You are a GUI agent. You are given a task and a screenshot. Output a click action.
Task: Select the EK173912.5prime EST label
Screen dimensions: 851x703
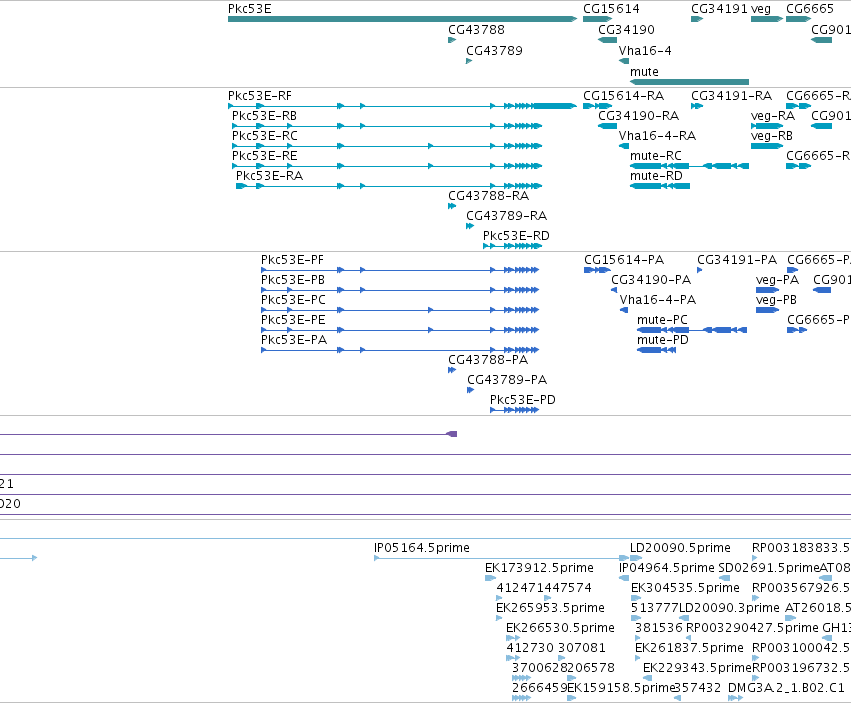(x=539, y=568)
